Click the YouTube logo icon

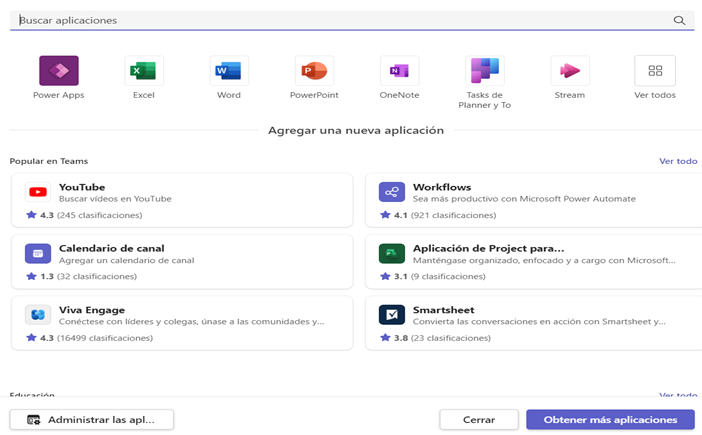[38, 192]
